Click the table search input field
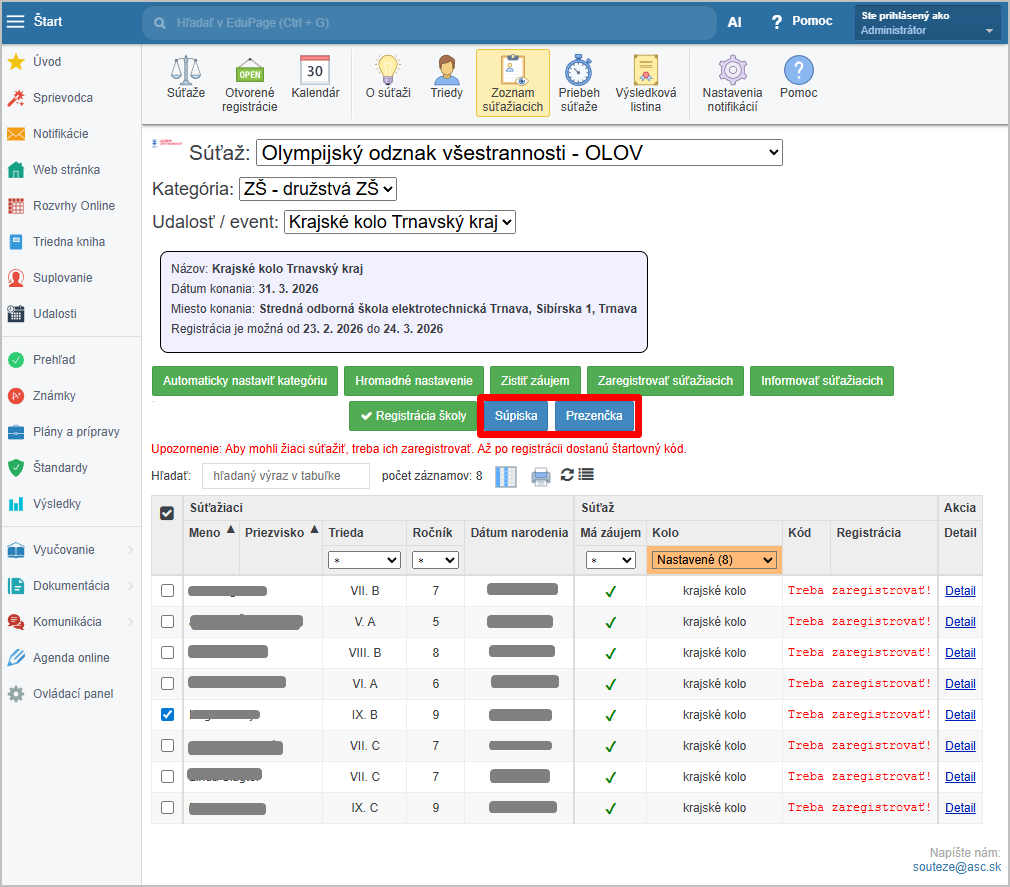Image resolution: width=1010 pixels, height=887 pixels. [285, 476]
